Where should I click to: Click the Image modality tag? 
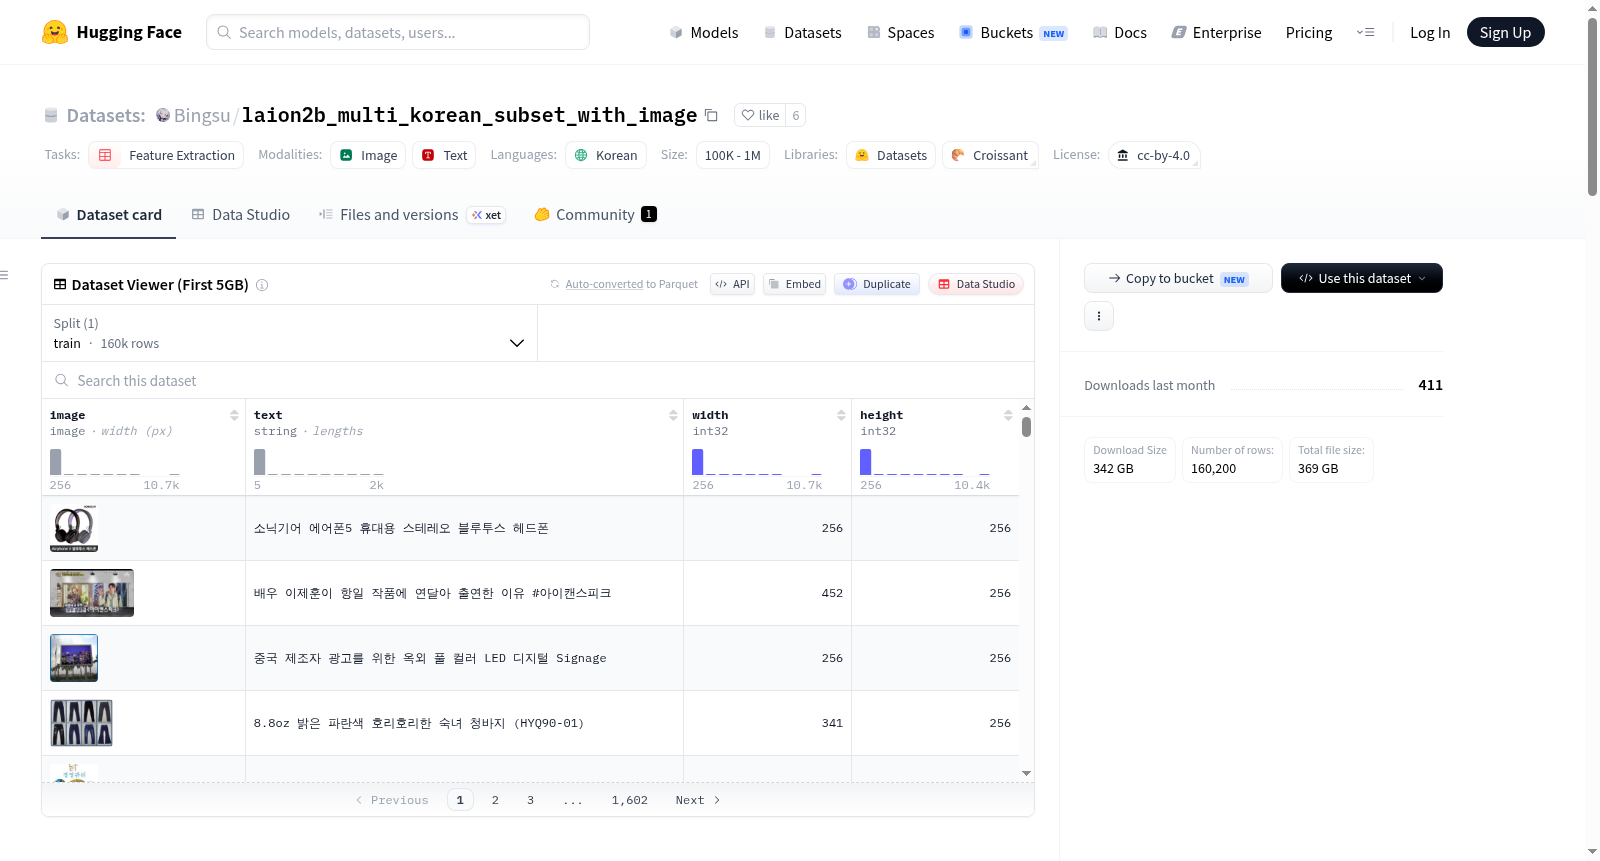click(x=368, y=155)
